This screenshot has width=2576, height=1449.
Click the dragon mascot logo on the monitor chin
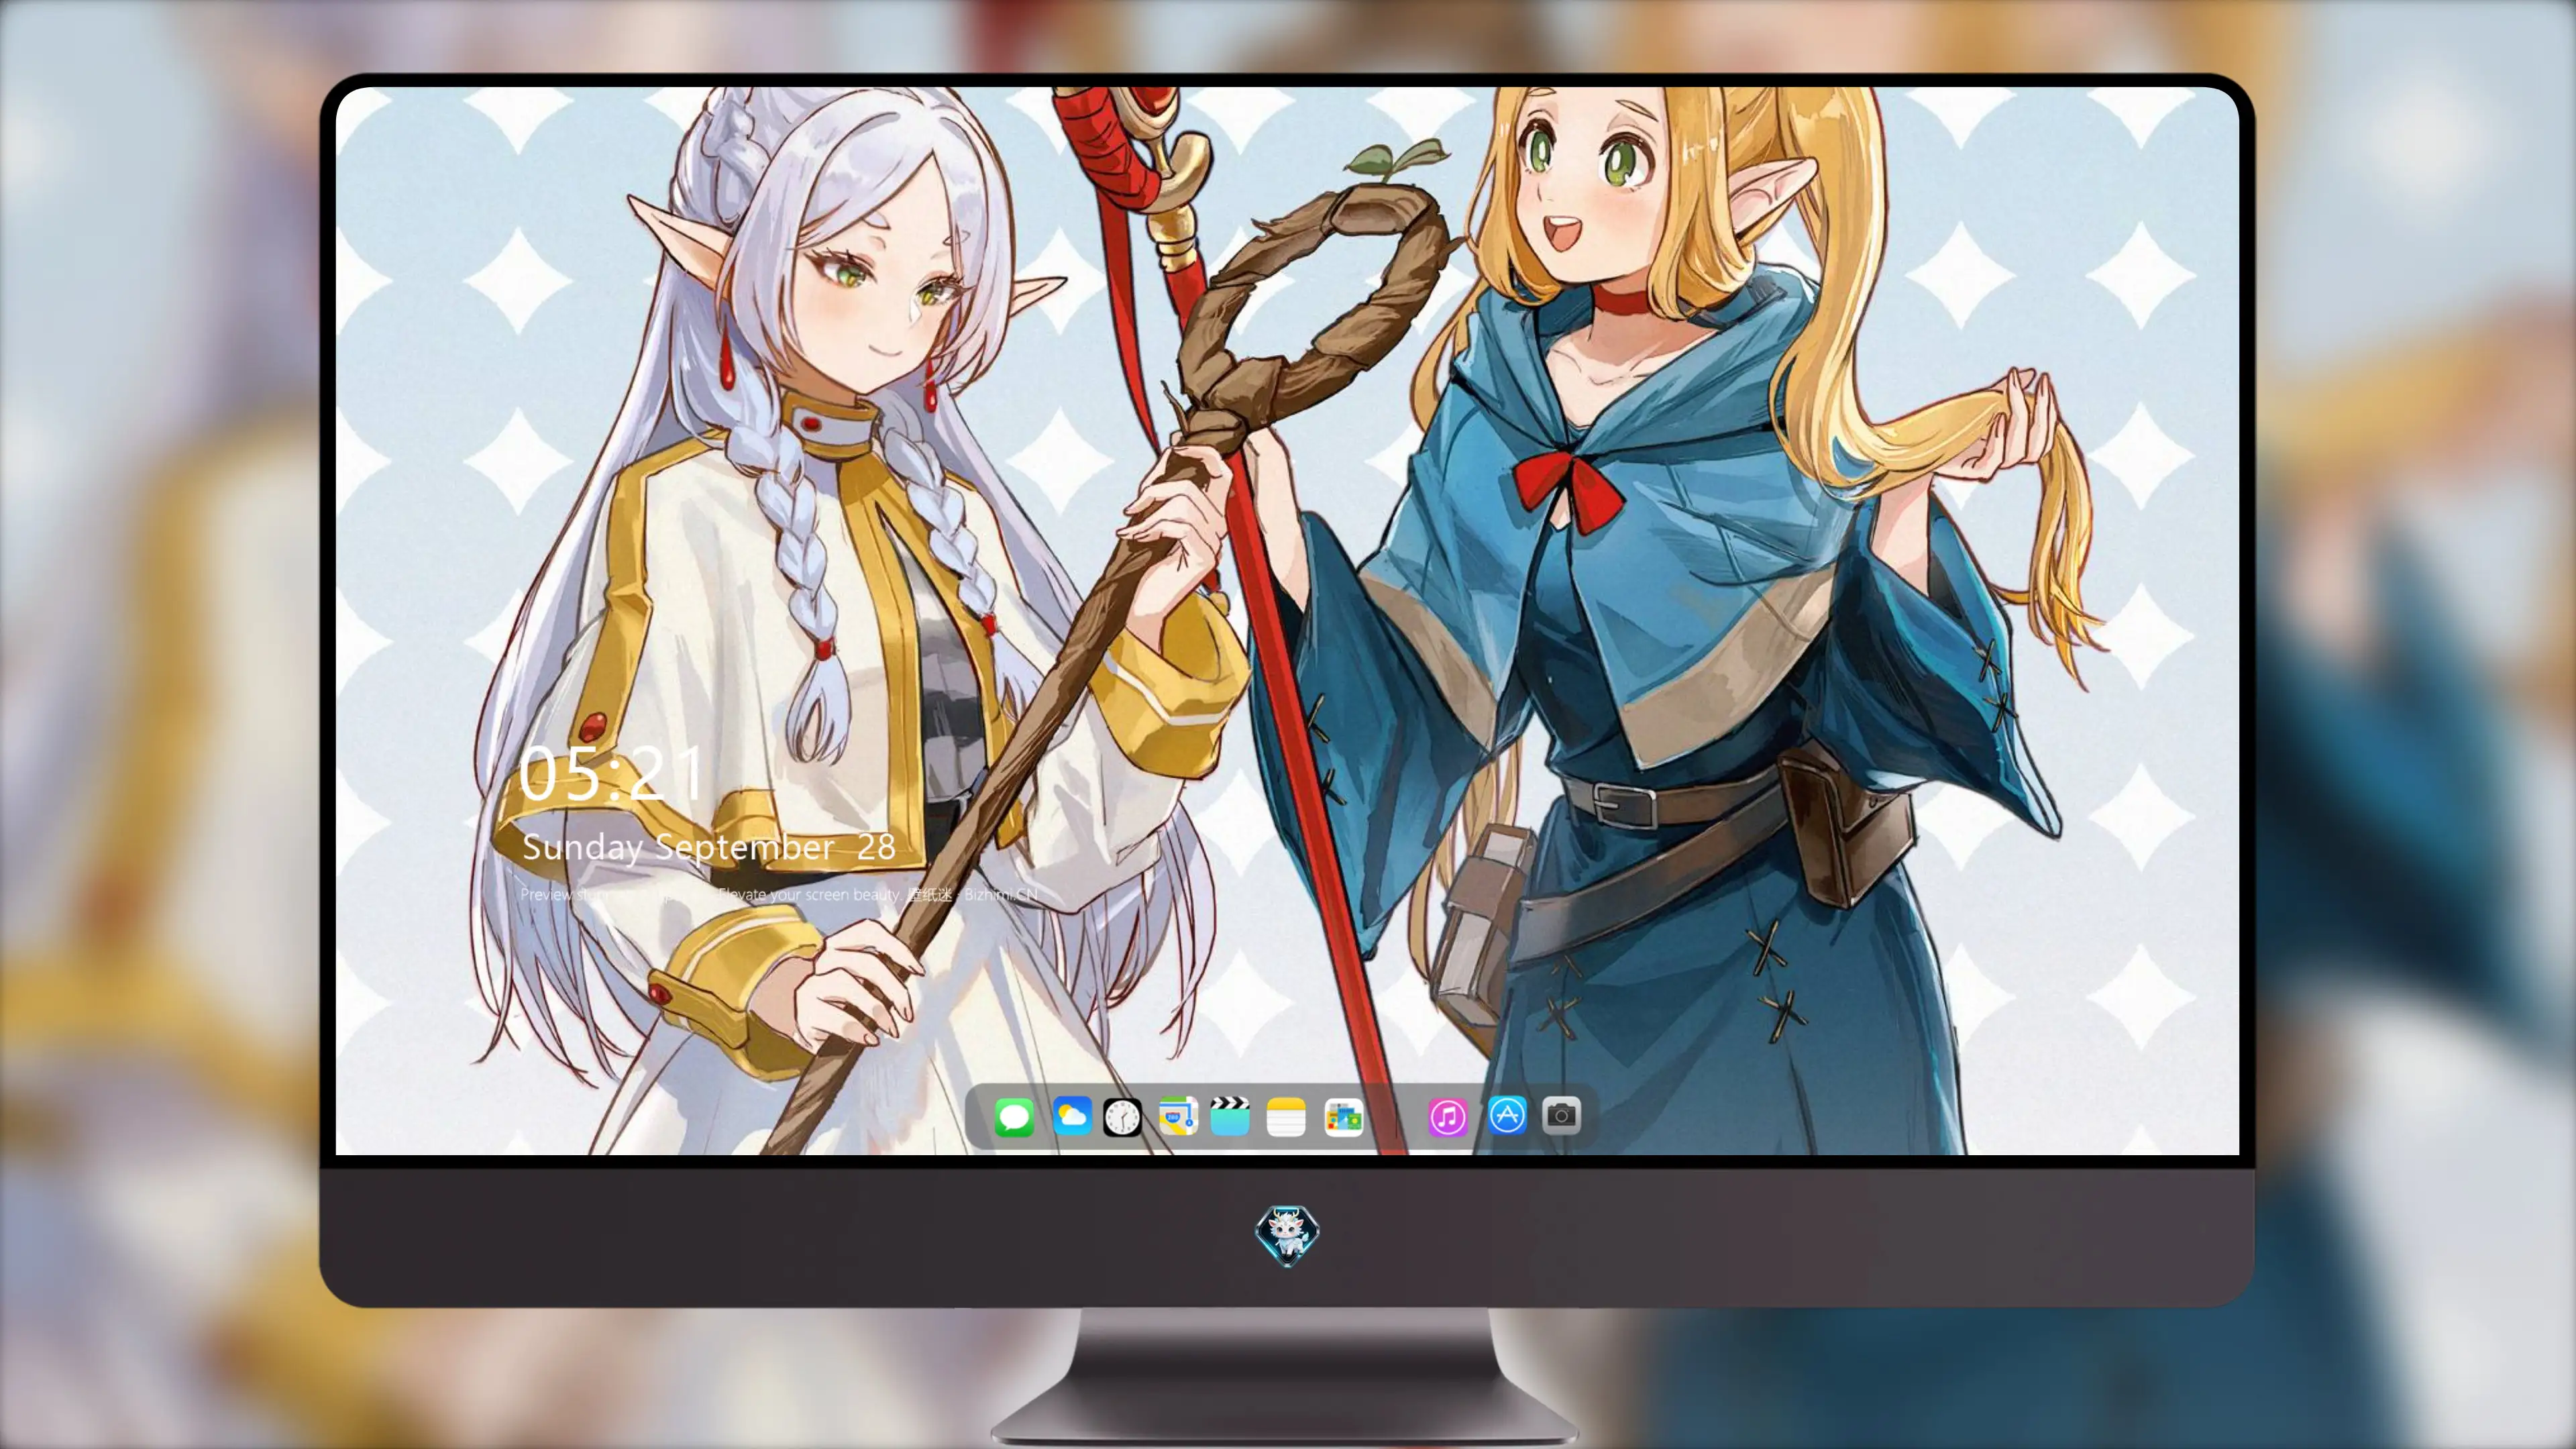1287,1235
